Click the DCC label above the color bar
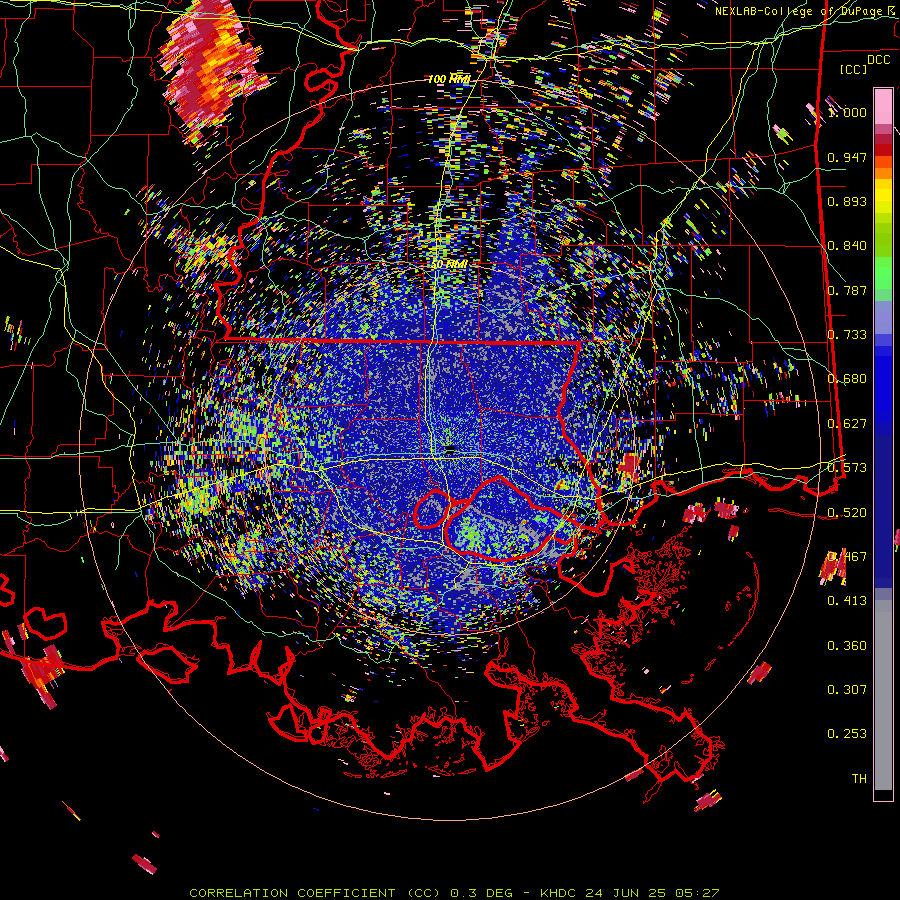The width and height of the screenshot is (900, 900). [878, 60]
